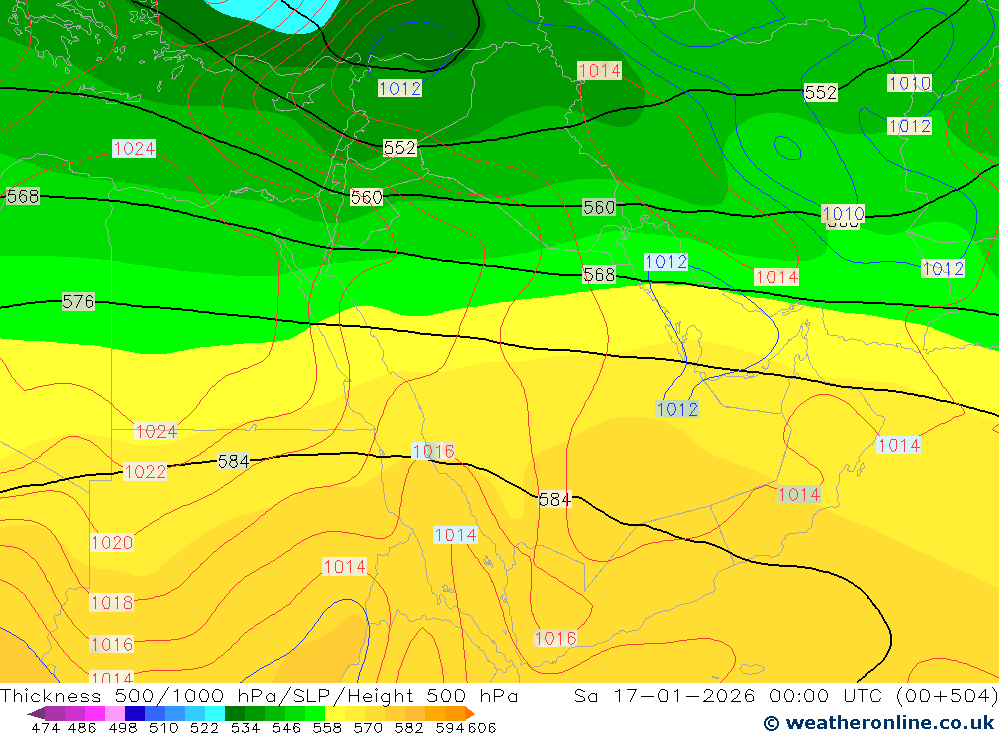Click legend value 570
1000x733 pixels.
point(367,727)
